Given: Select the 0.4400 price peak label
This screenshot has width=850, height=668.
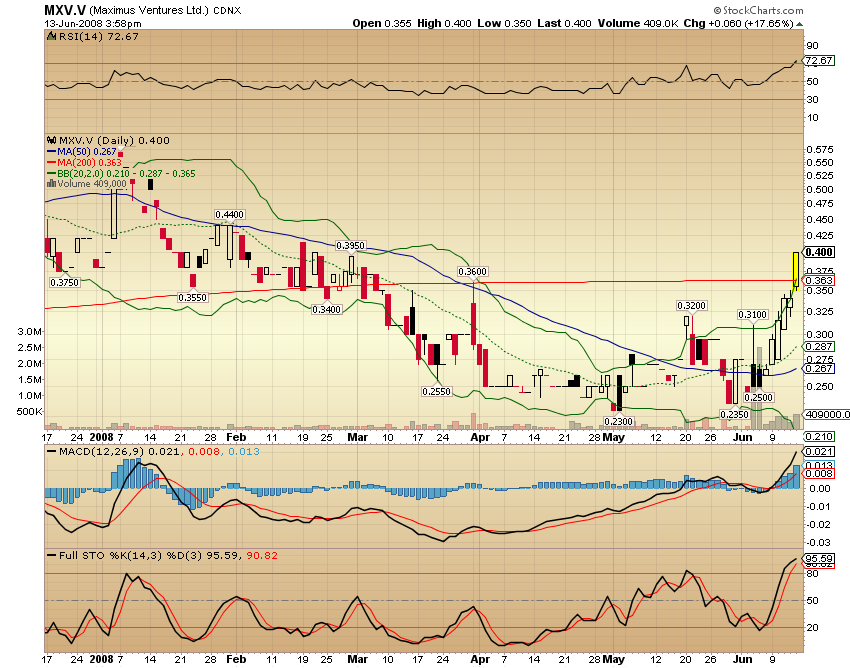Looking at the screenshot, I should pos(230,215).
